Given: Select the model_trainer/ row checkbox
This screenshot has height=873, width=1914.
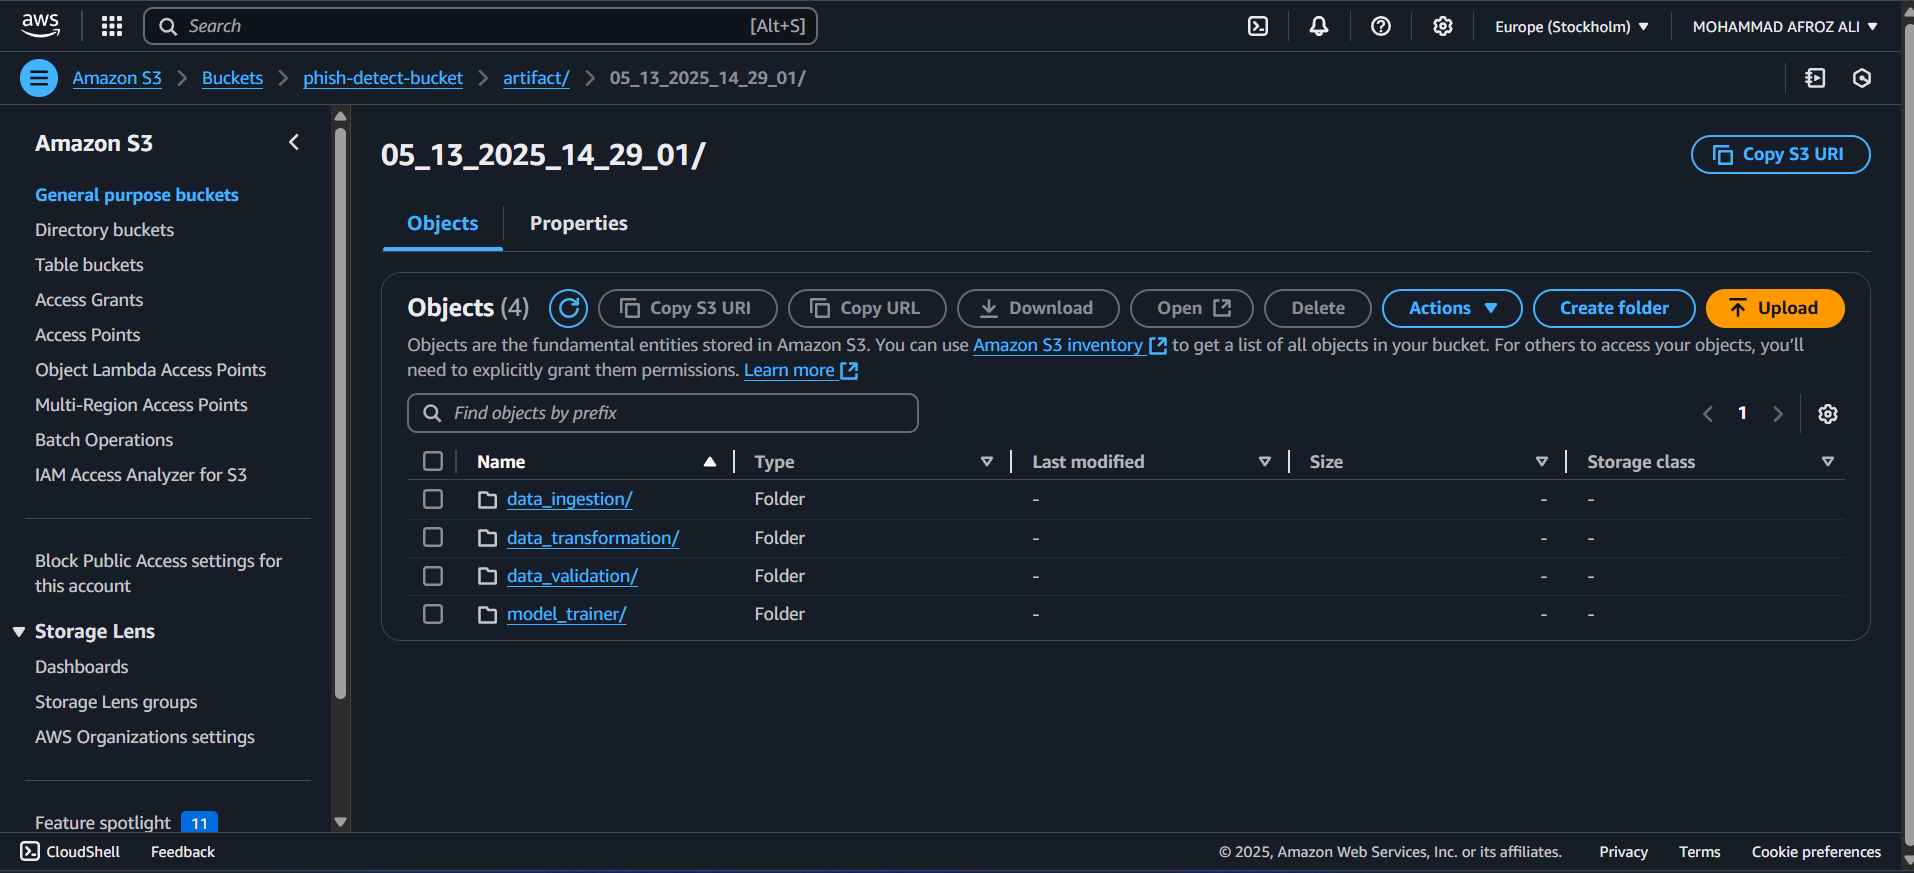Looking at the screenshot, I should [x=433, y=614].
